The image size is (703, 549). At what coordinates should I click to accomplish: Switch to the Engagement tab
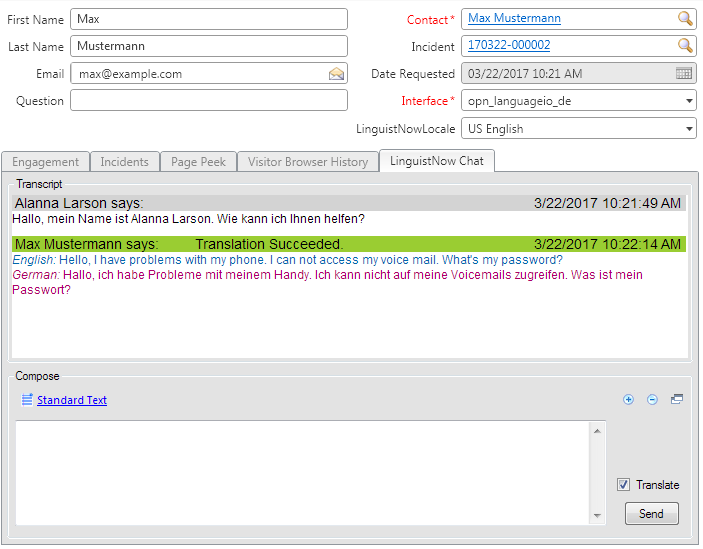click(x=46, y=162)
